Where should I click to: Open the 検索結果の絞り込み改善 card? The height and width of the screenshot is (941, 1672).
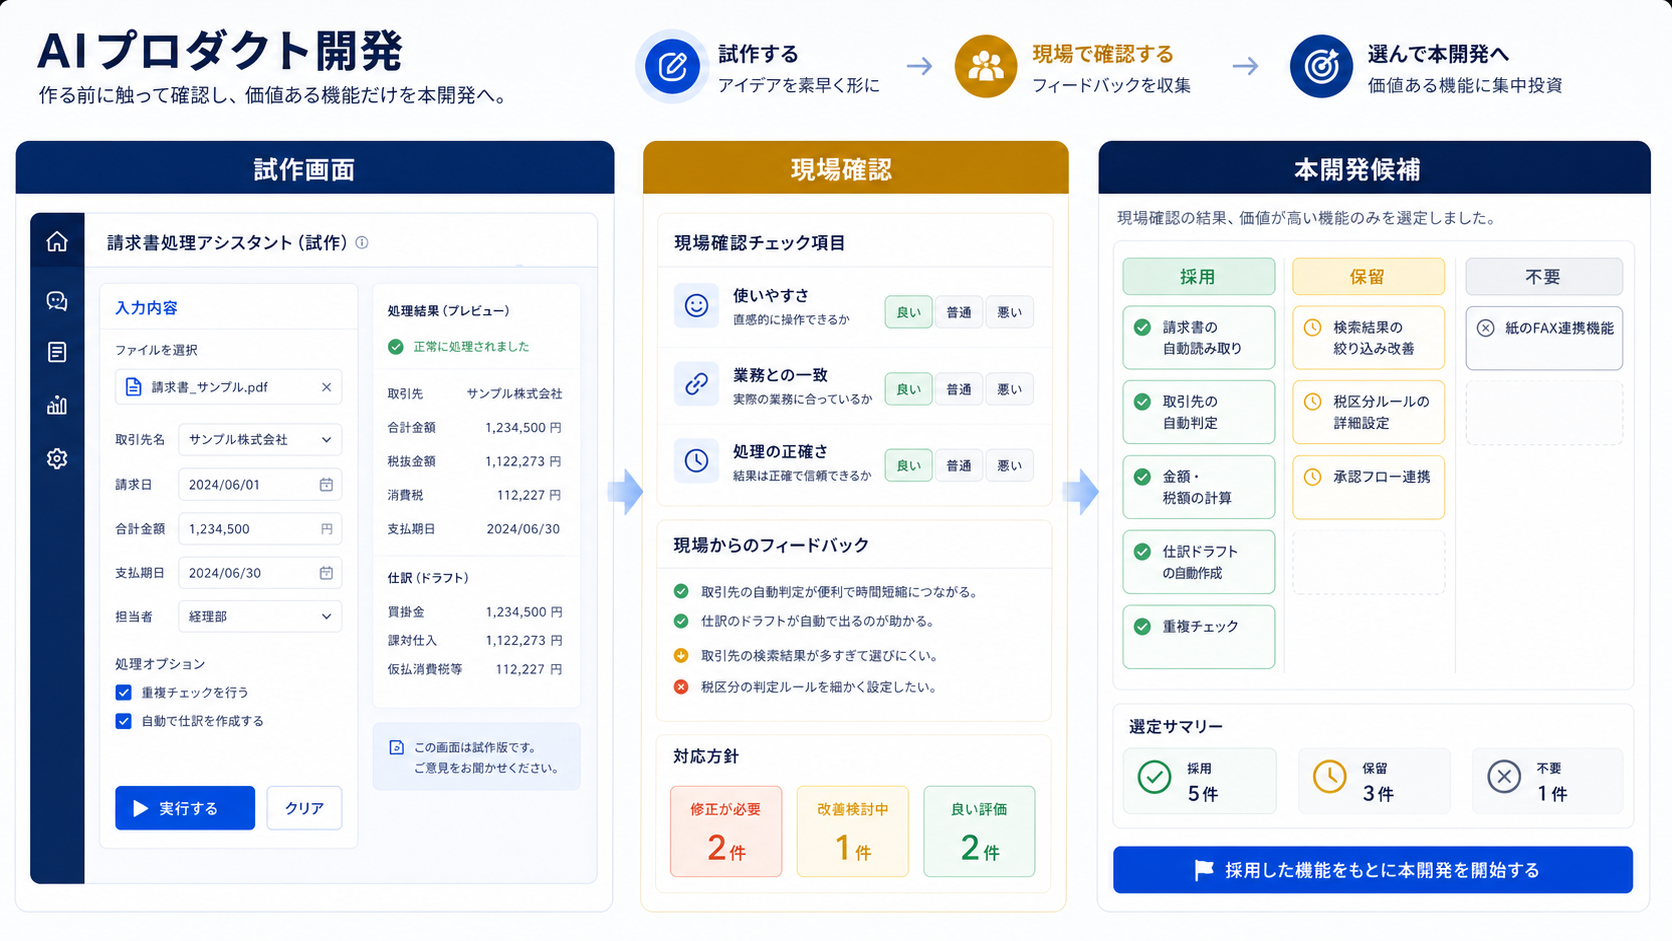click(1368, 338)
